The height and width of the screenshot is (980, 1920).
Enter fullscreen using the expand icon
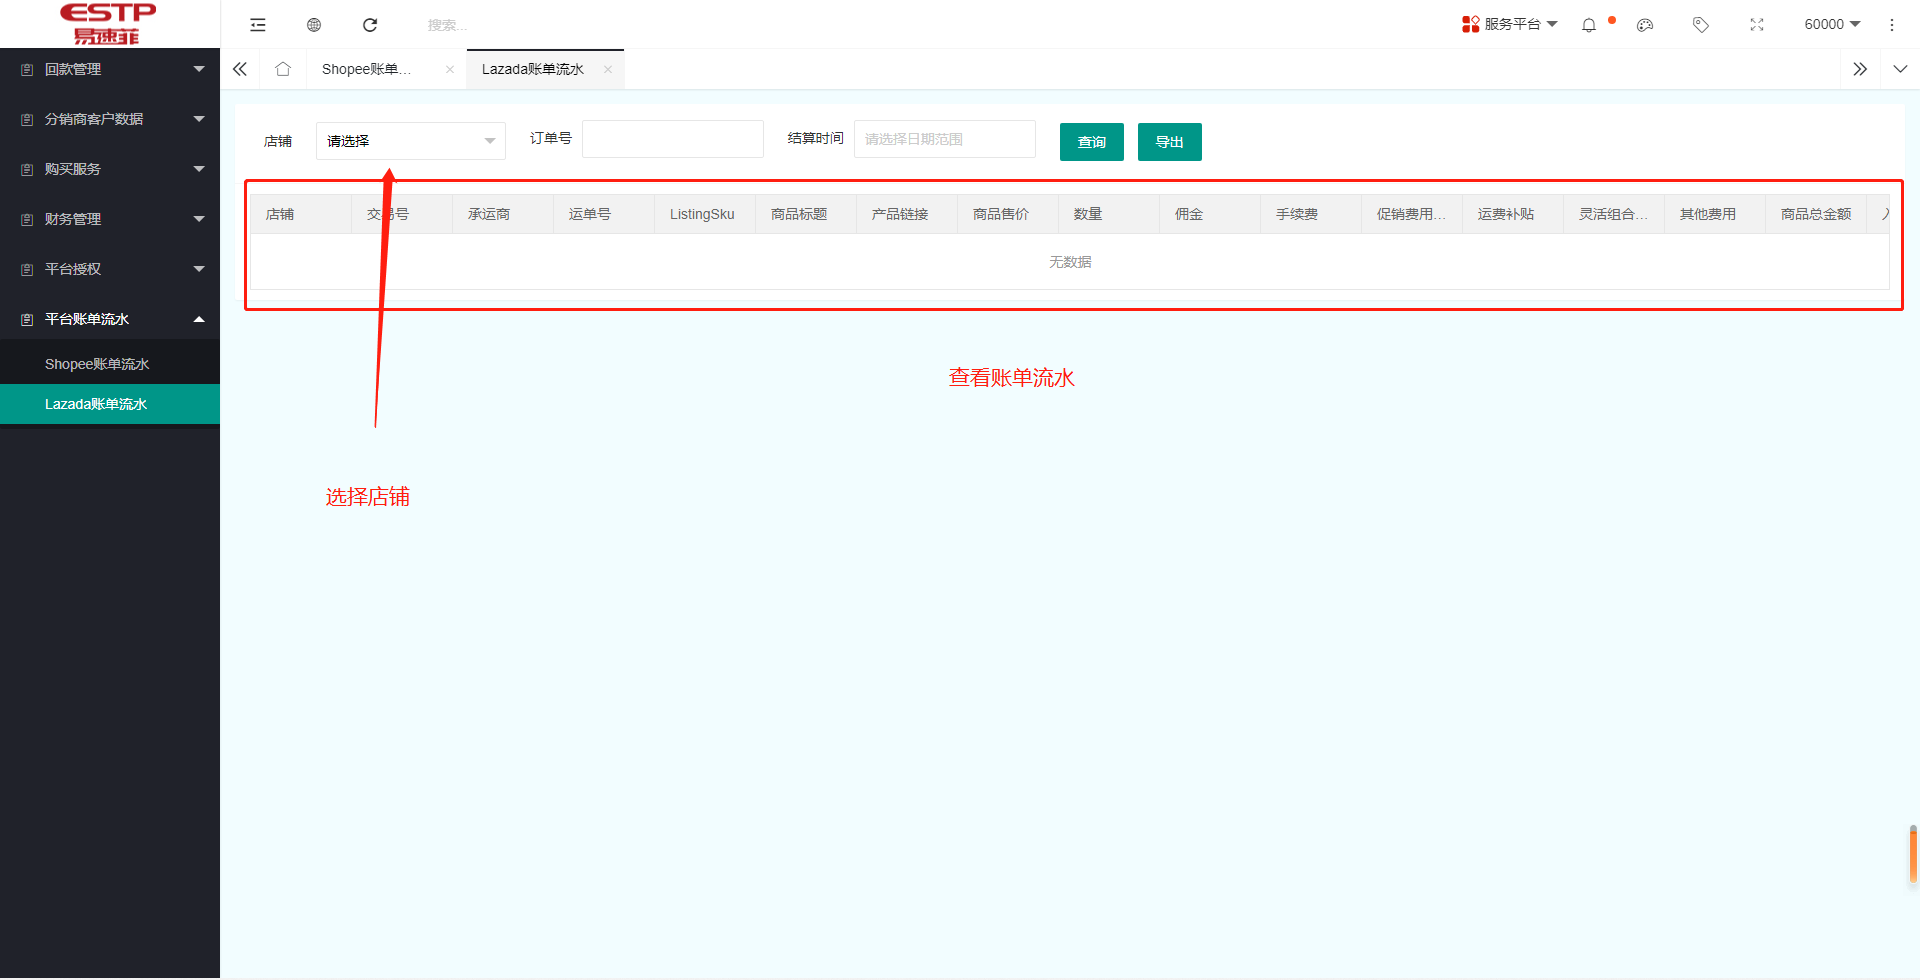1757,24
